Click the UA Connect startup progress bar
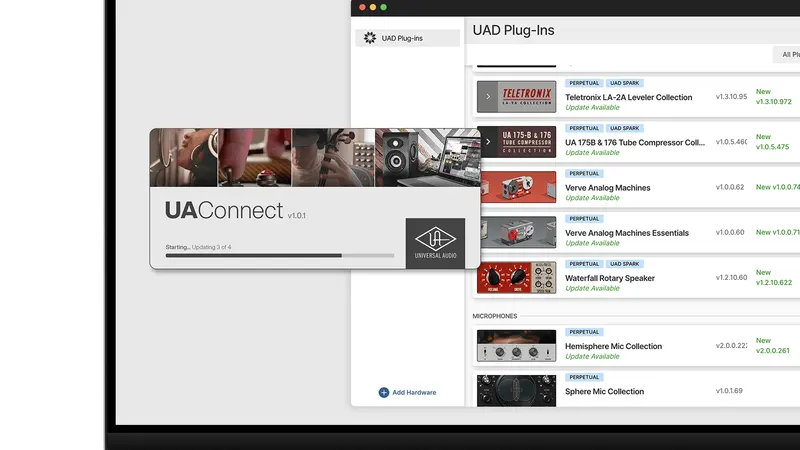Viewport: 800px width, 450px height. (x=280, y=256)
